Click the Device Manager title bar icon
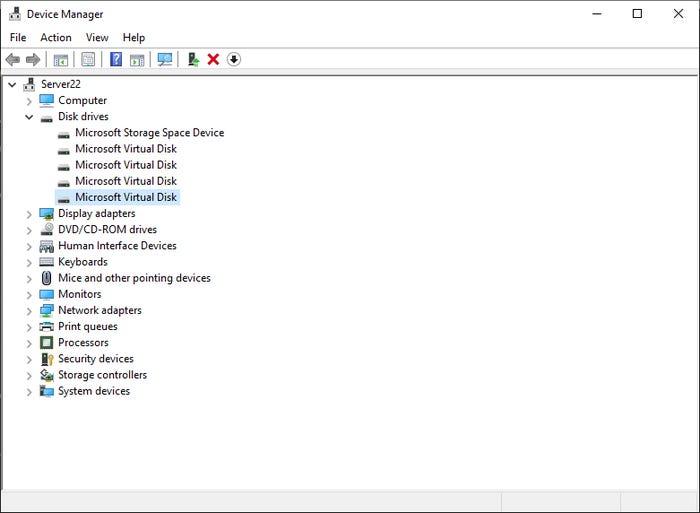This screenshot has height=513, width=700. click(15, 14)
